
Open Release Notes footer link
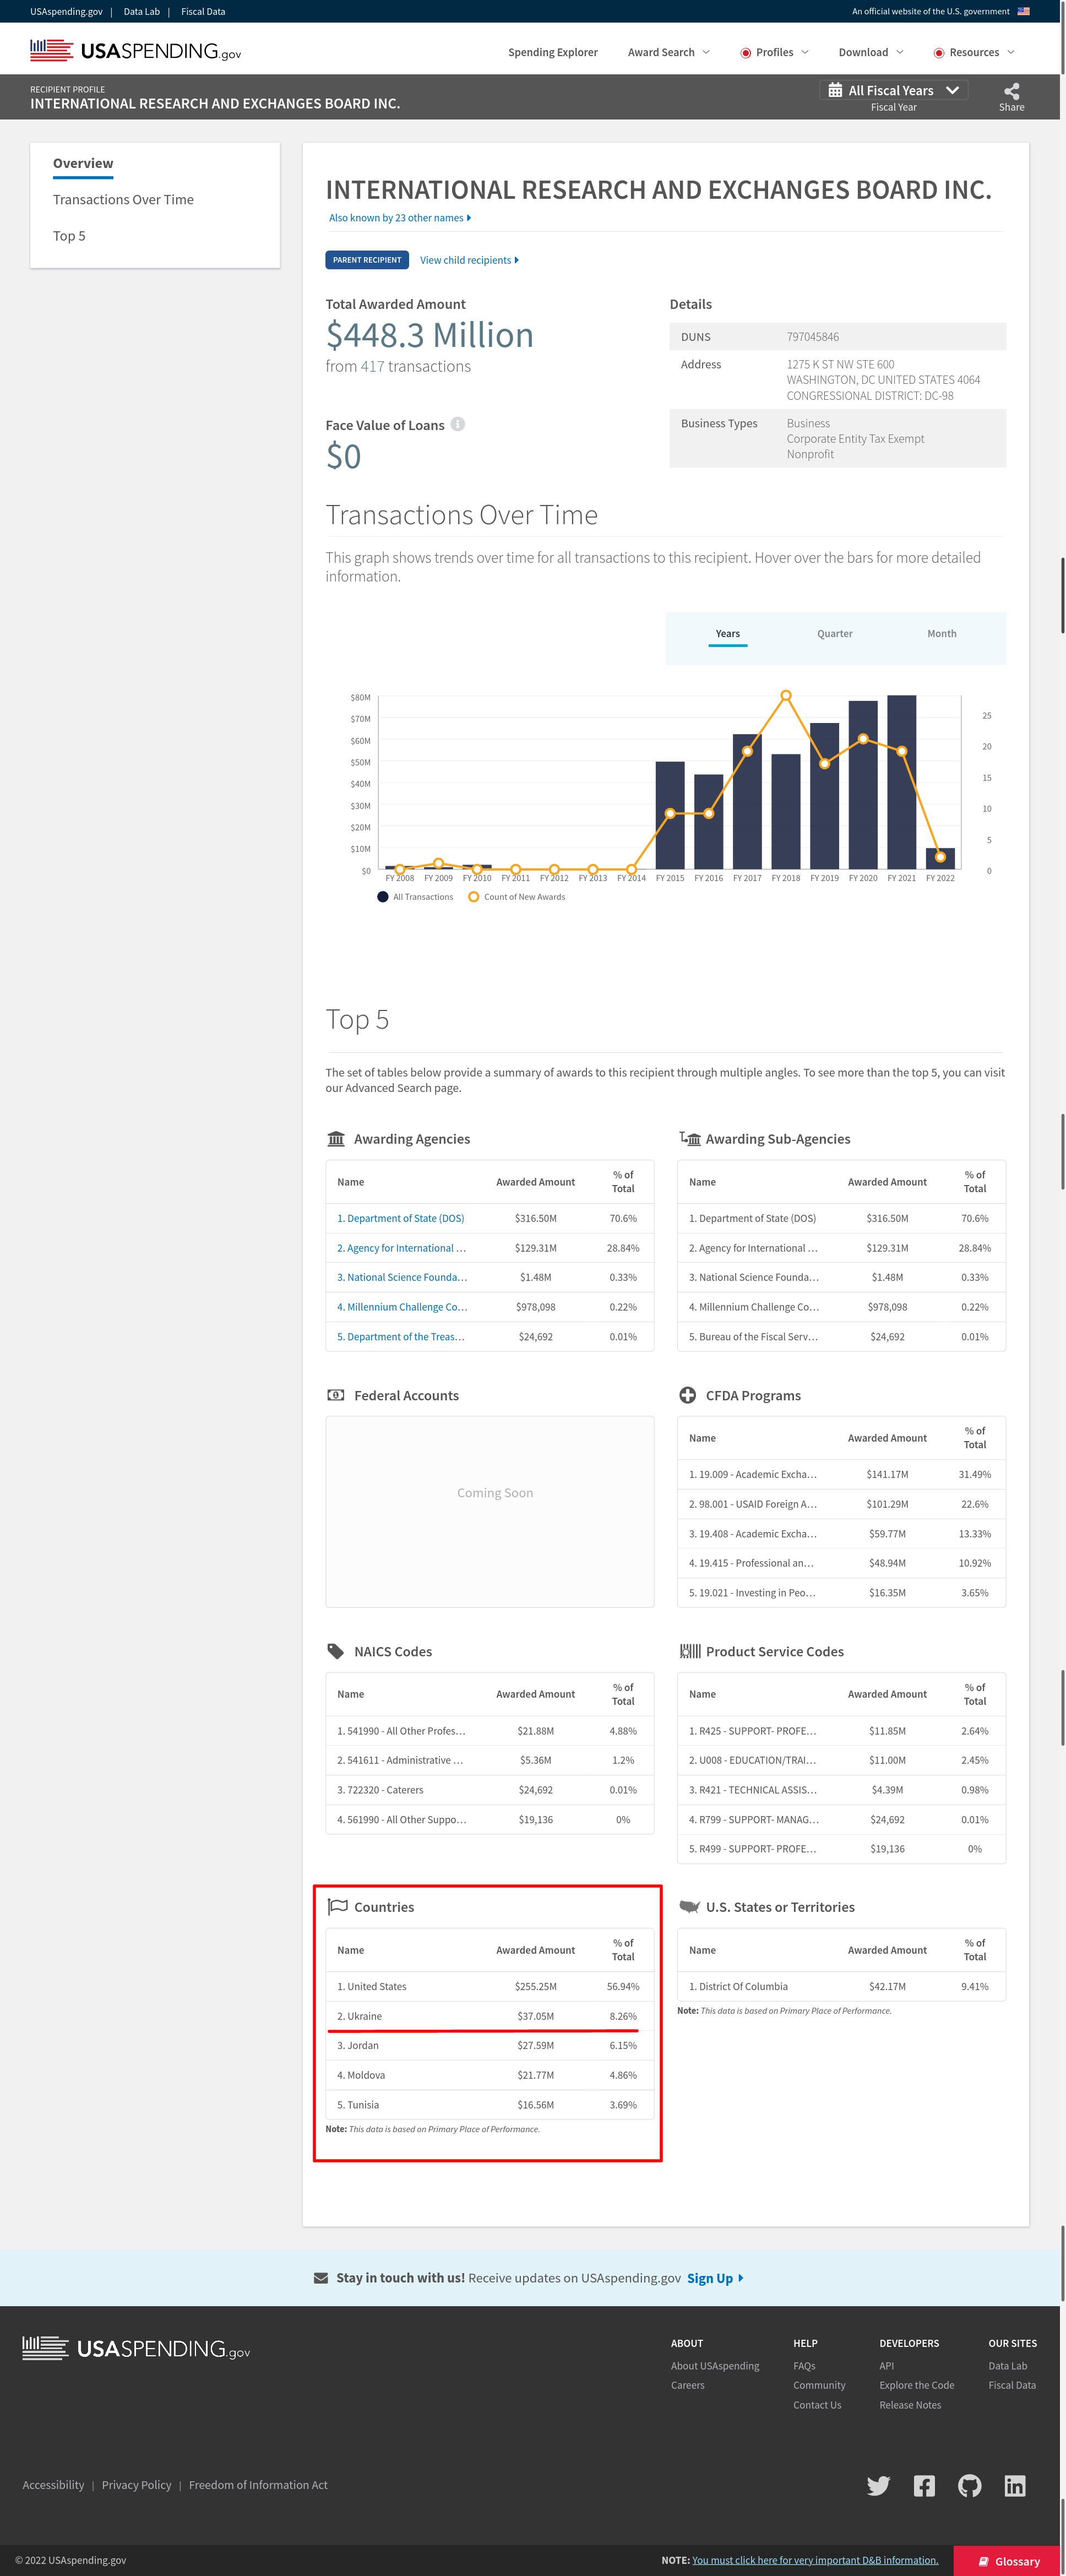(x=910, y=2404)
